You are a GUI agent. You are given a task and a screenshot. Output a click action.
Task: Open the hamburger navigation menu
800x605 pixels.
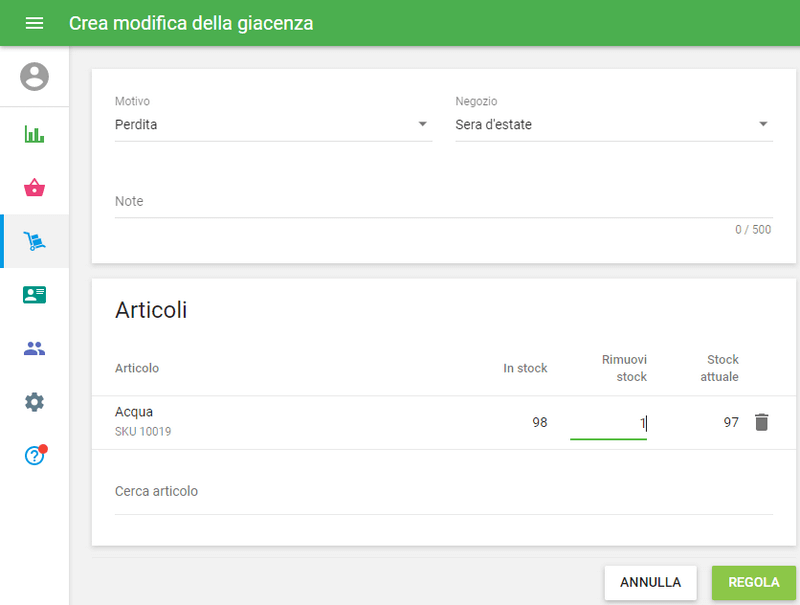34,23
